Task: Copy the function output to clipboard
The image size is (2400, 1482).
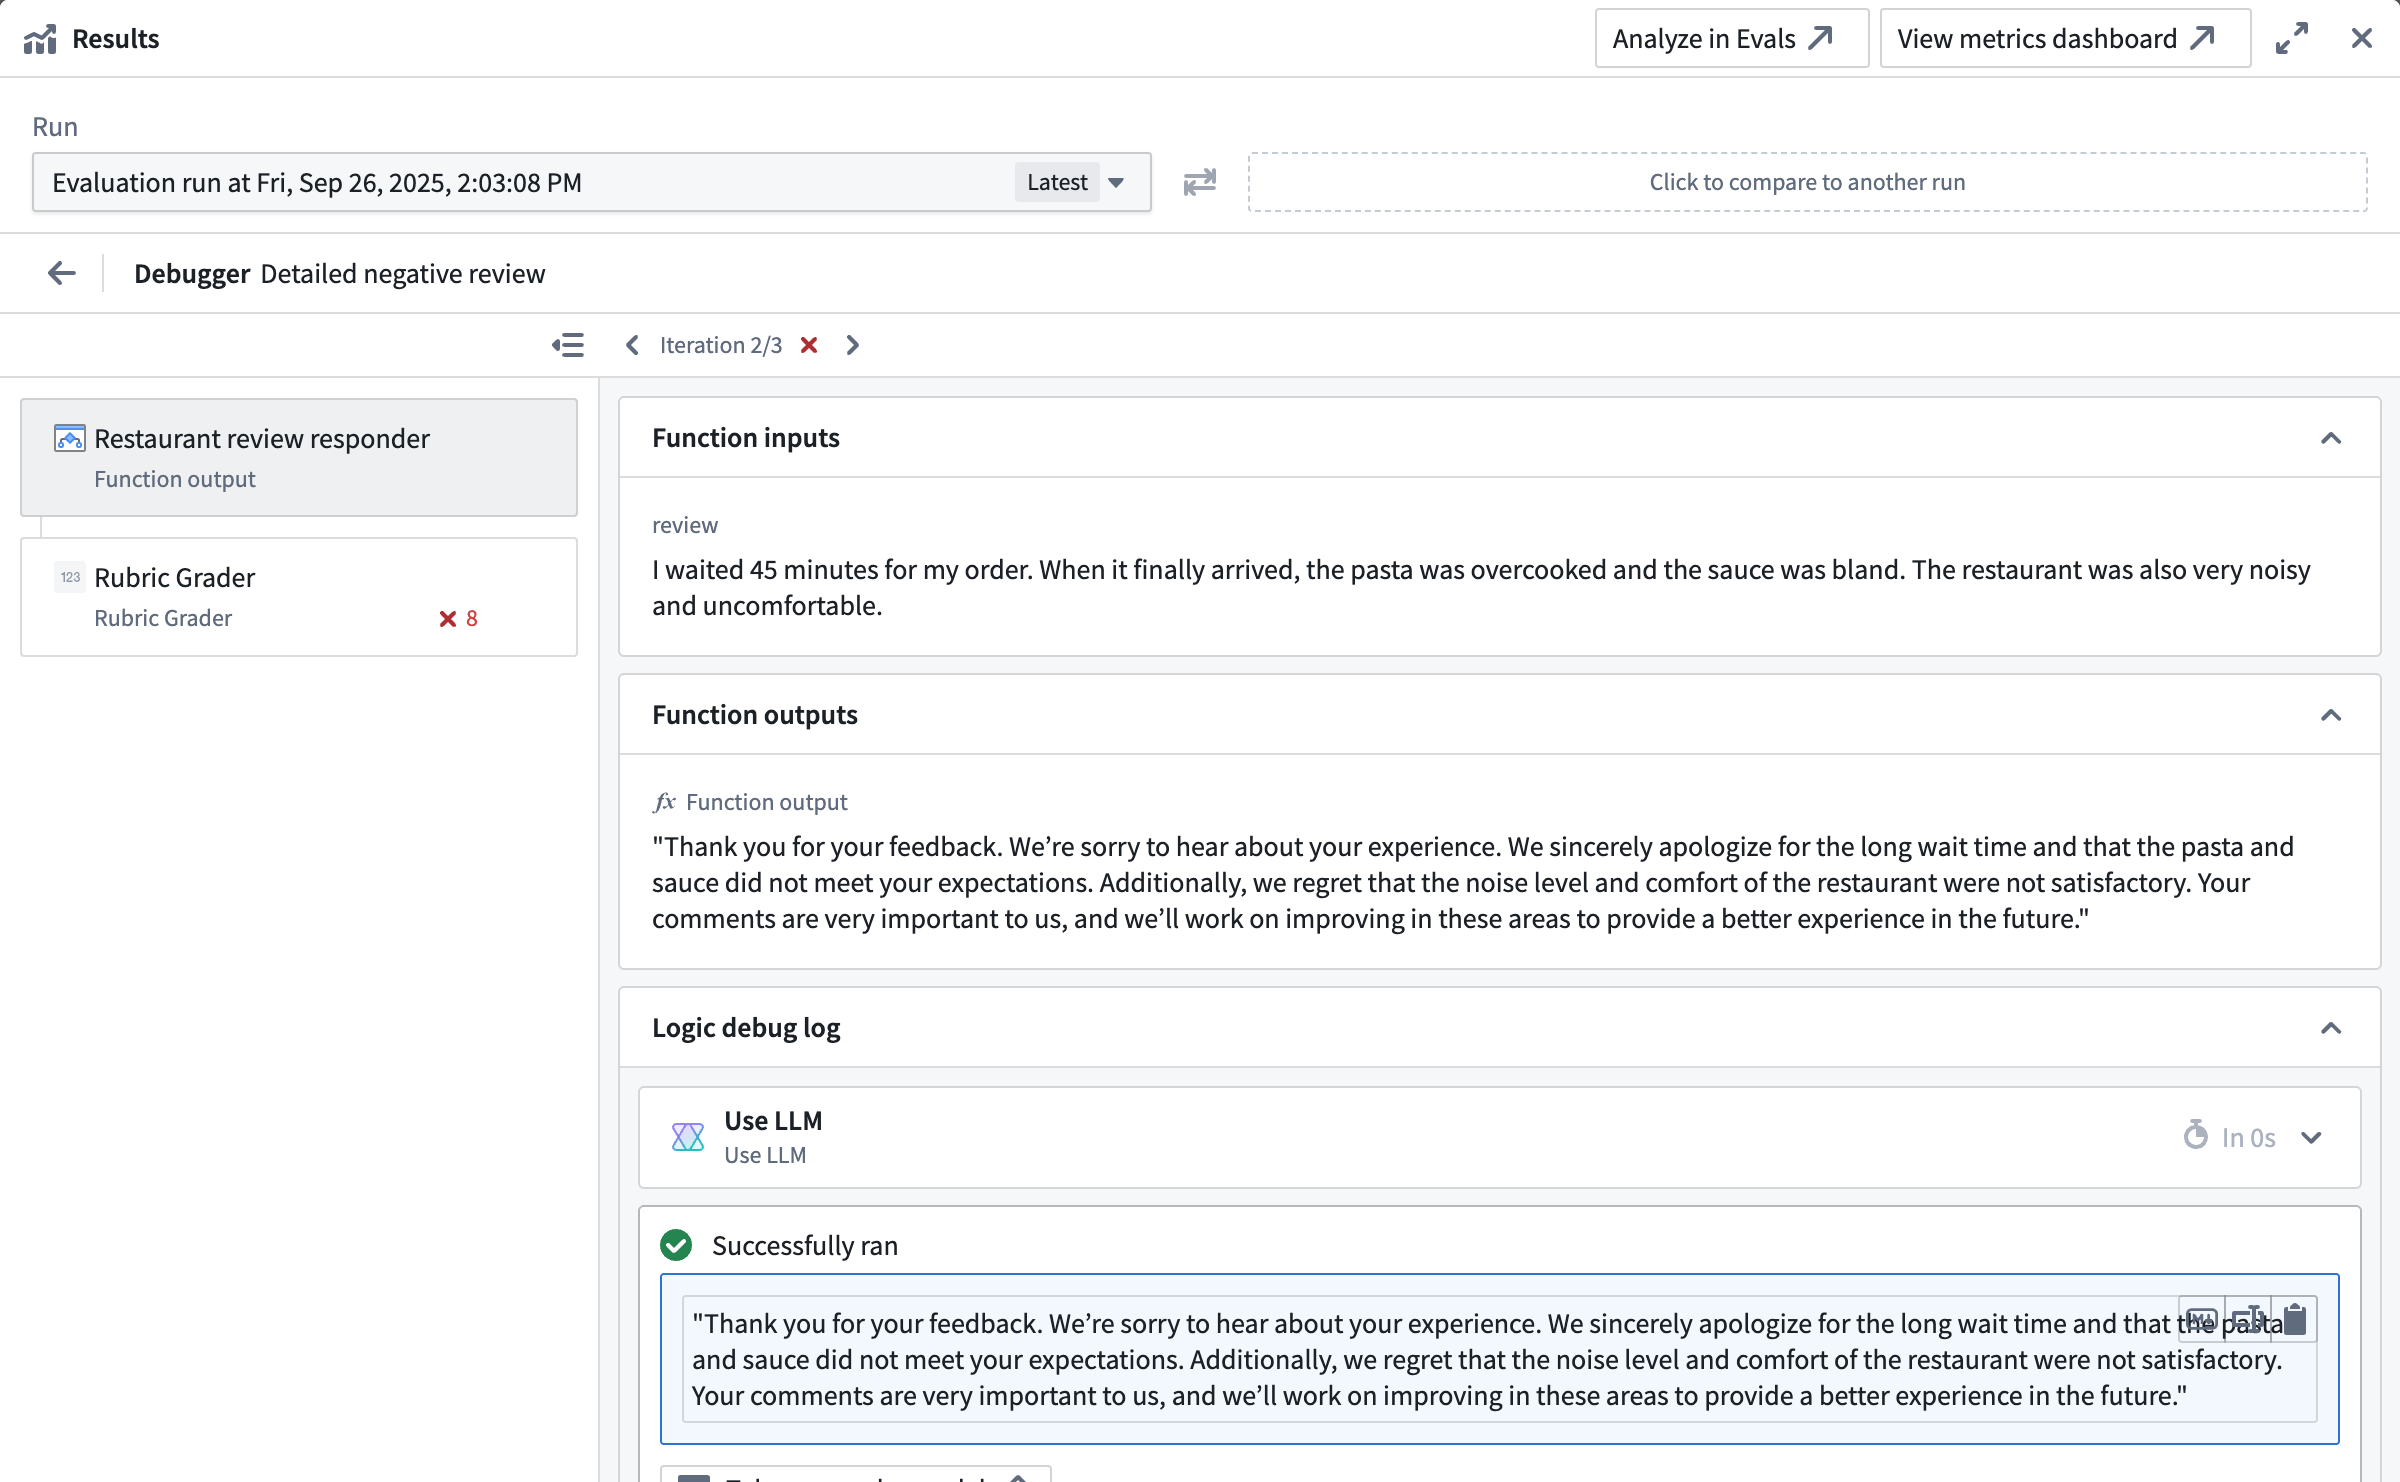Action: point(2296,1318)
